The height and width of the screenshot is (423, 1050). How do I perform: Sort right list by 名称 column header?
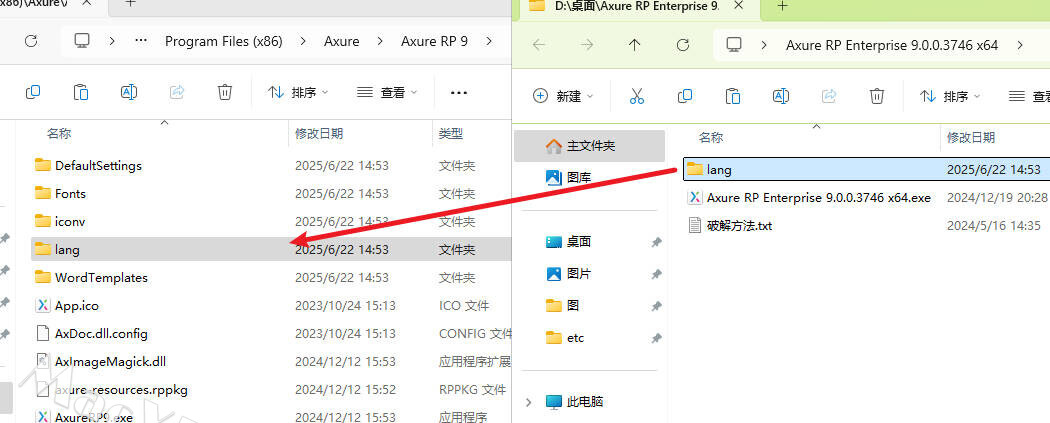click(x=710, y=137)
